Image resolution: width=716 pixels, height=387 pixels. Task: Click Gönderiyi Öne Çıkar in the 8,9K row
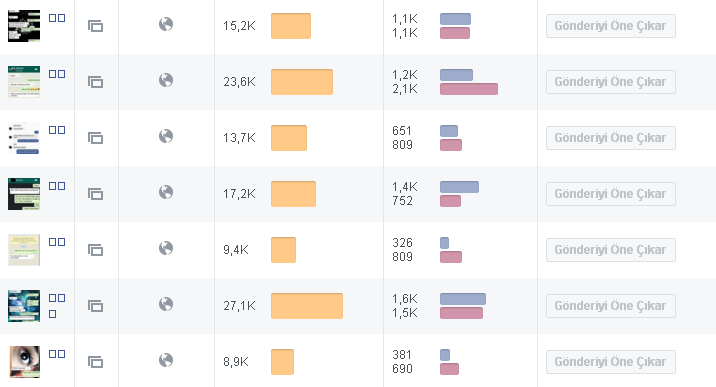(x=611, y=362)
